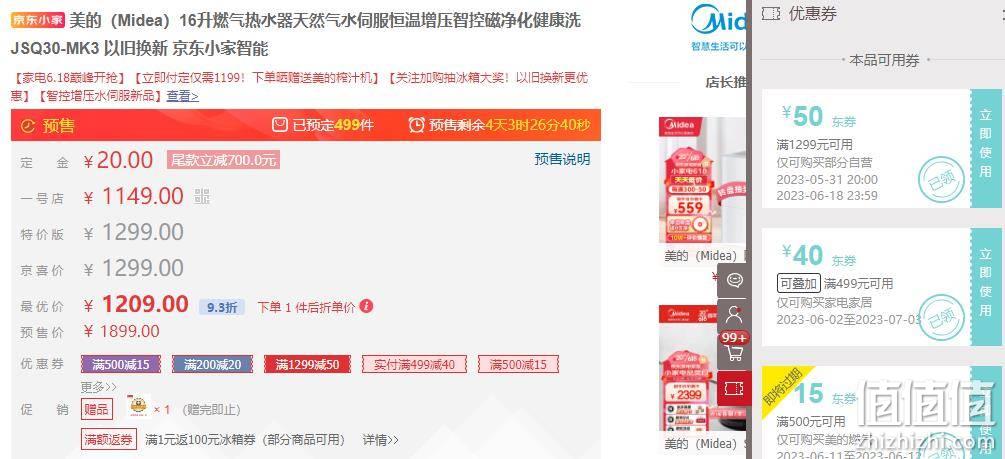
Task: Open the customer service chat icon
Action: (x=735, y=280)
